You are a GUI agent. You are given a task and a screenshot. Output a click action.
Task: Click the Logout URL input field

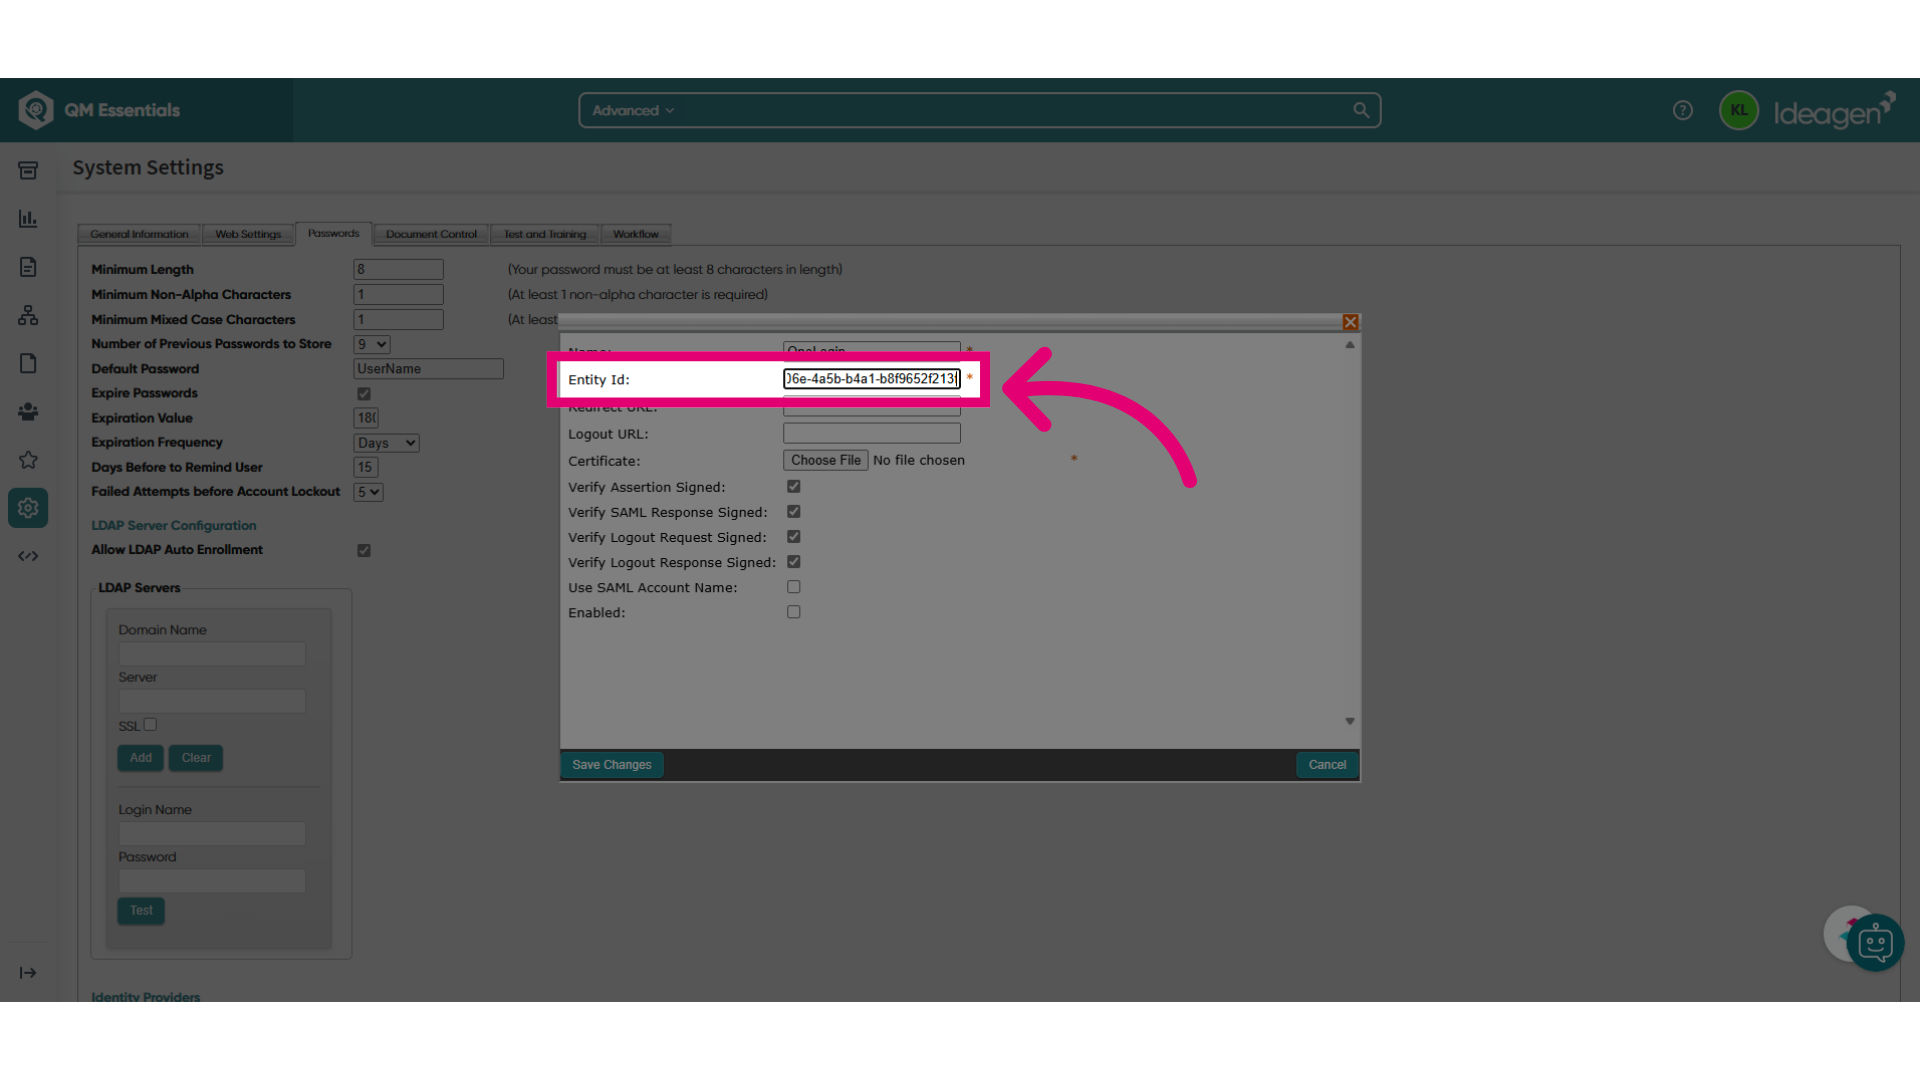pyautogui.click(x=872, y=433)
